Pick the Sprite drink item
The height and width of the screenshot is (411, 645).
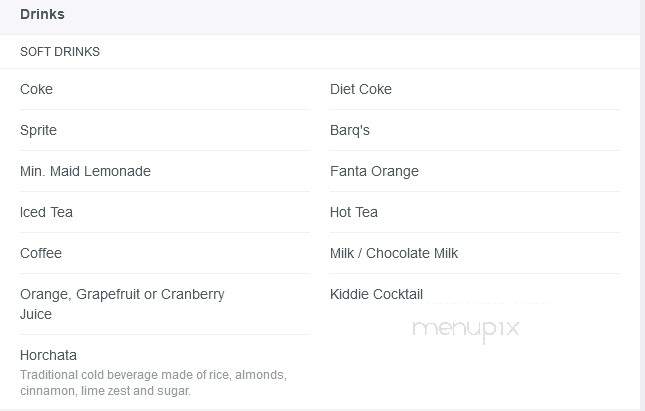coord(38,130)
